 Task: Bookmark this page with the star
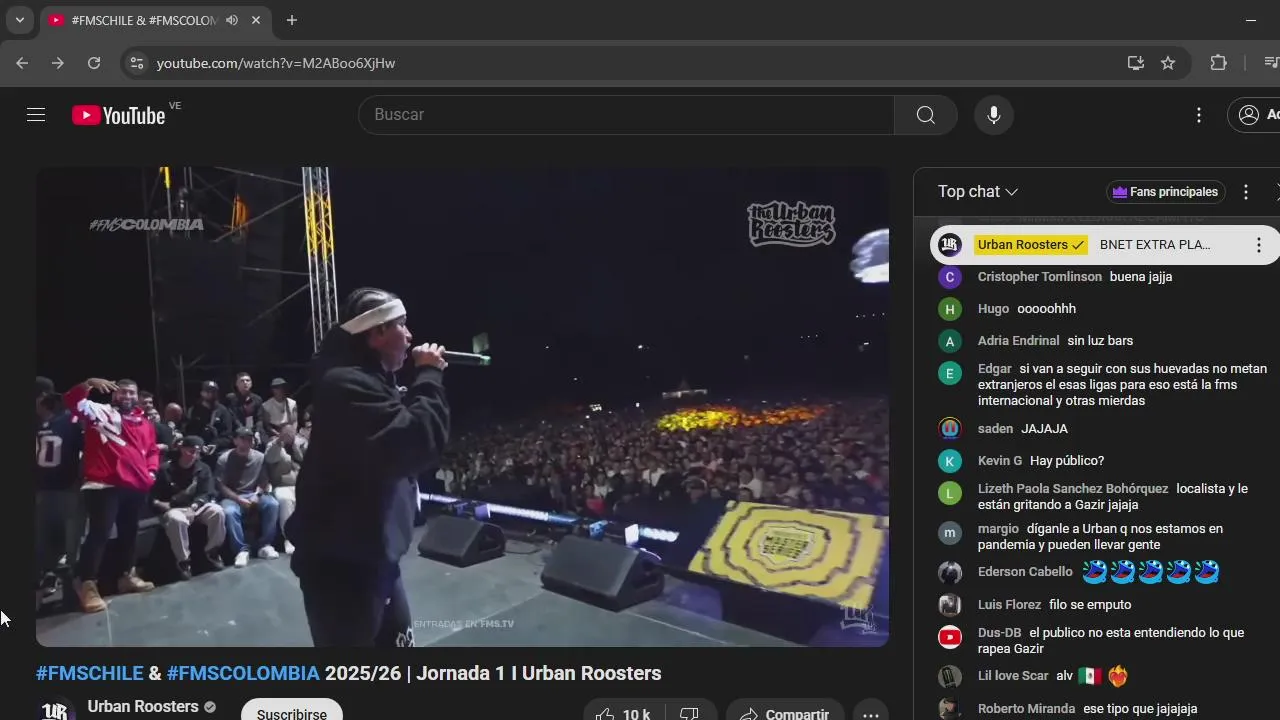[1168, 63]
